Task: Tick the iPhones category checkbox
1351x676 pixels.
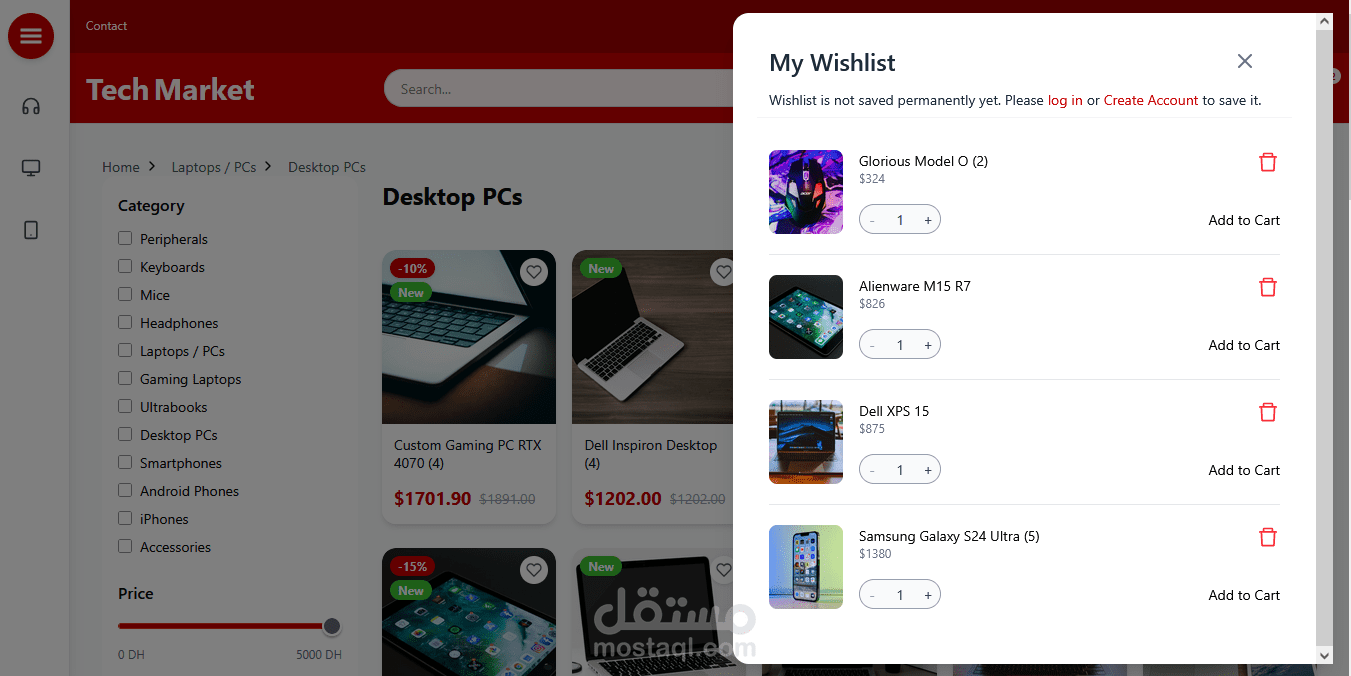Action: tap(125, 518)
